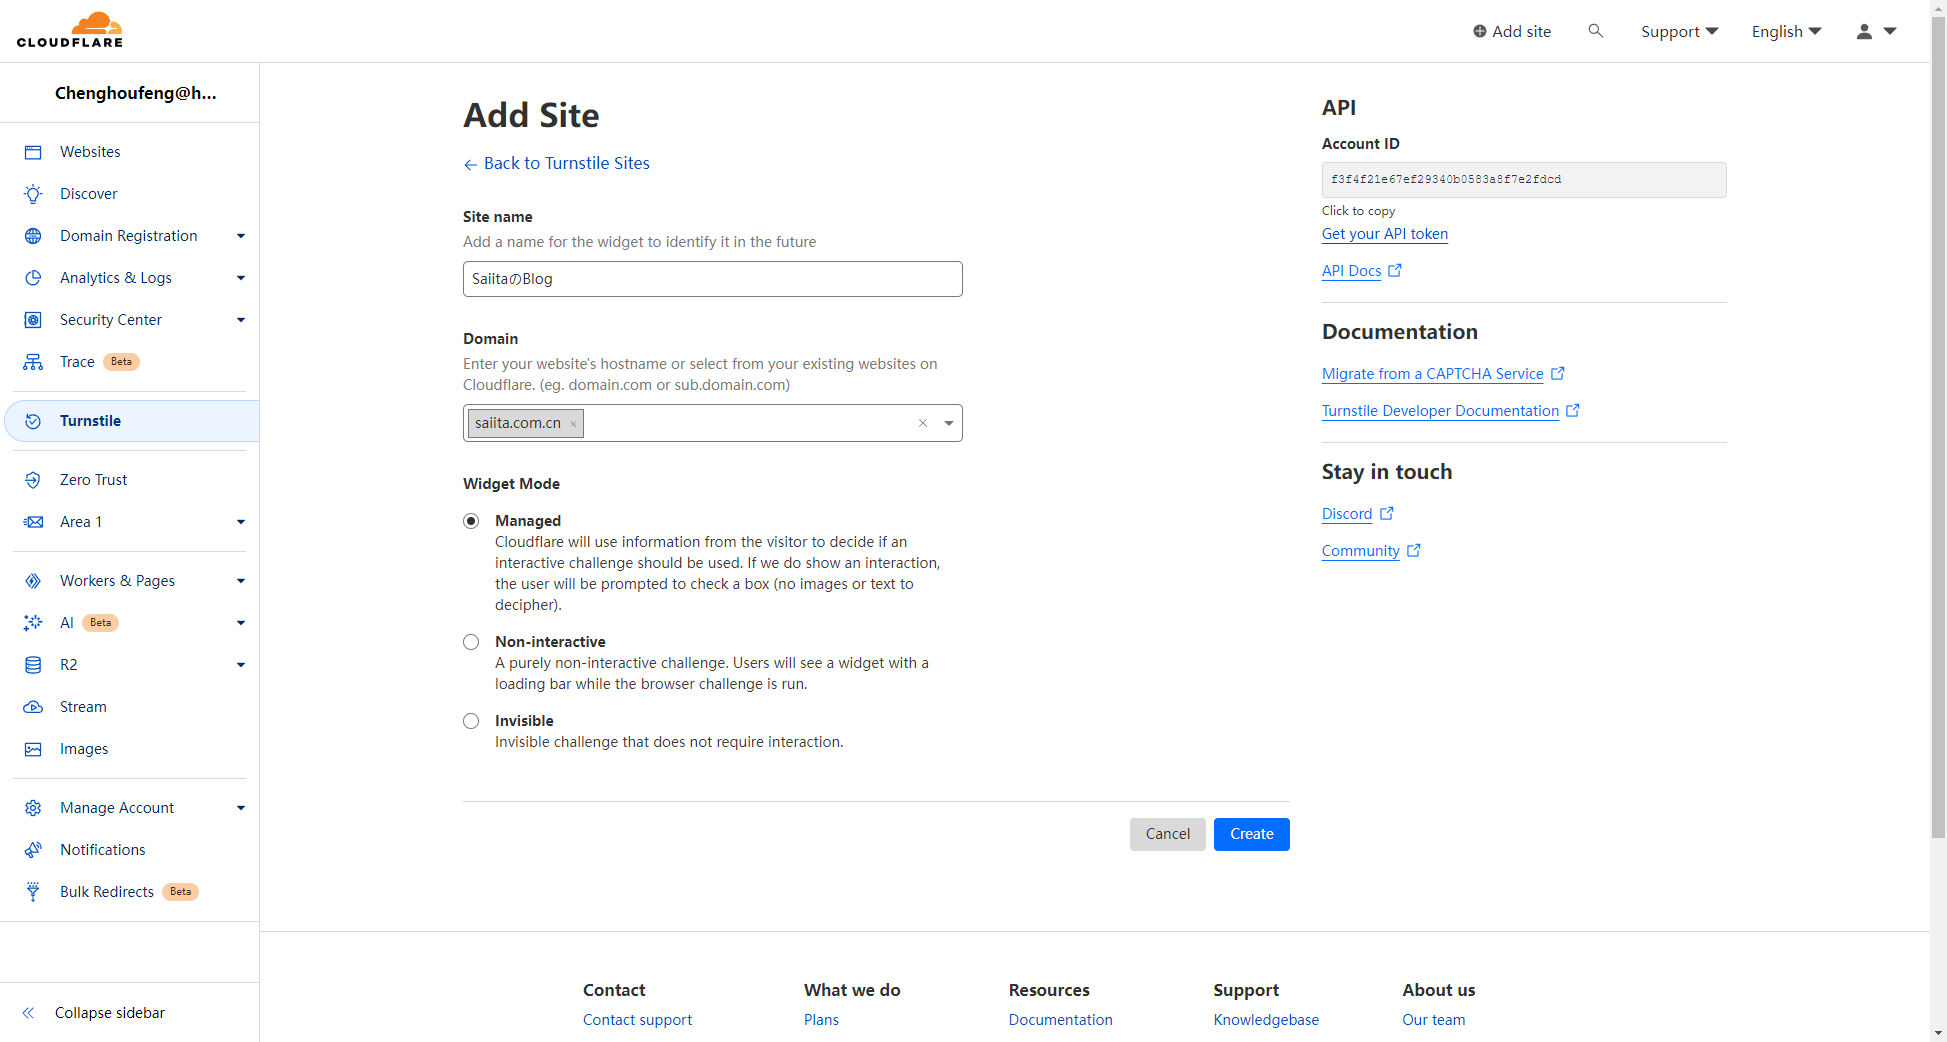
Task: Click the search magnifier icon in header
Action: point(1595,31)
